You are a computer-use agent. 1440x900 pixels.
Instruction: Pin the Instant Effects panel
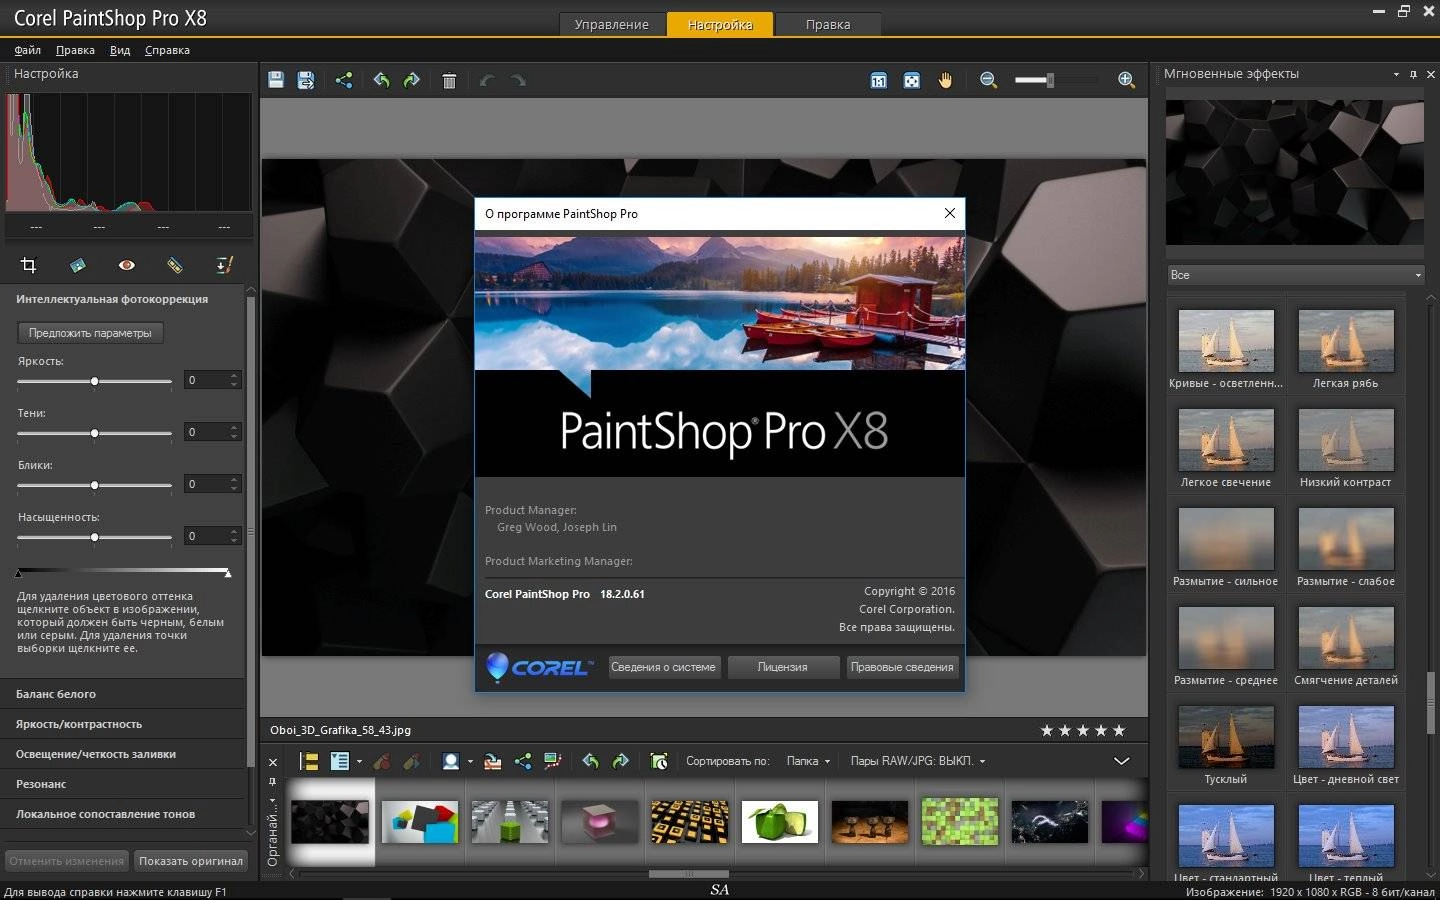1413,74
